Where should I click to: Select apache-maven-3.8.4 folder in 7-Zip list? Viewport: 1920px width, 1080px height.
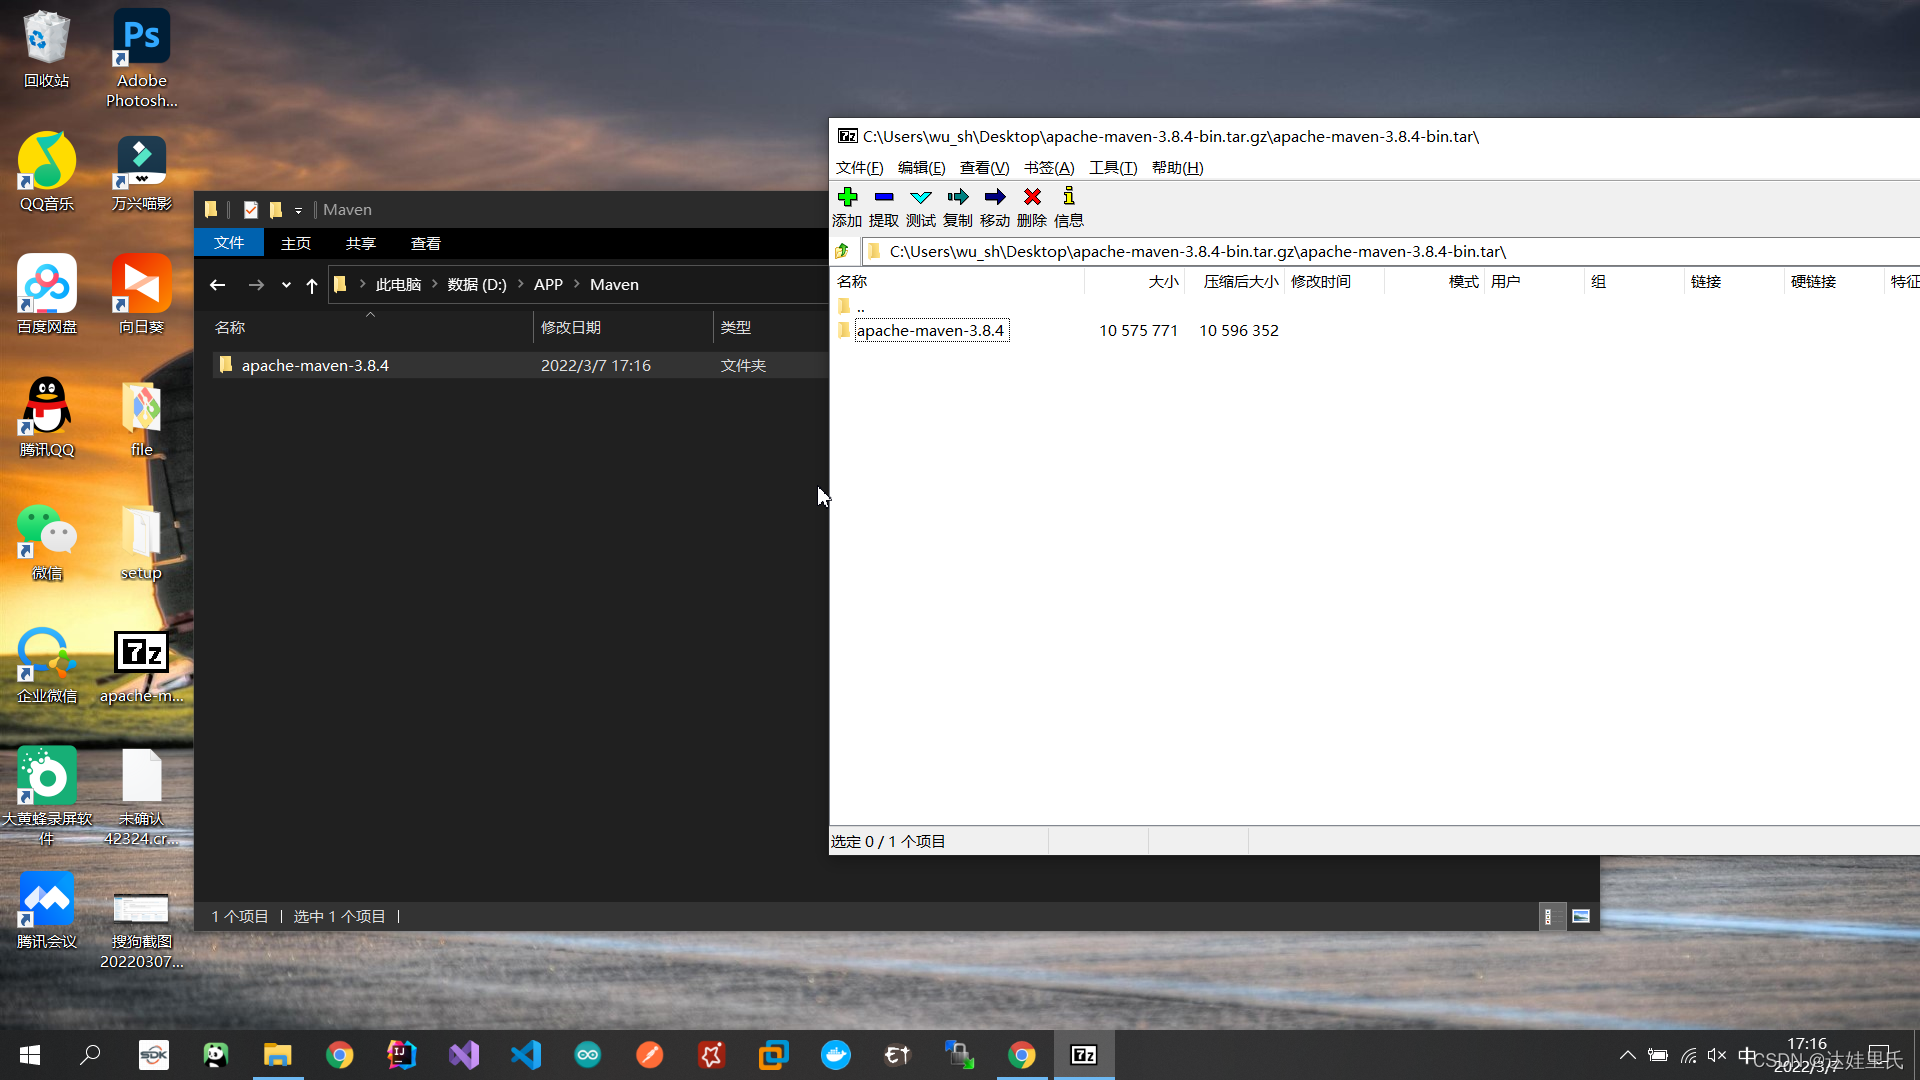tap(930, 330)
